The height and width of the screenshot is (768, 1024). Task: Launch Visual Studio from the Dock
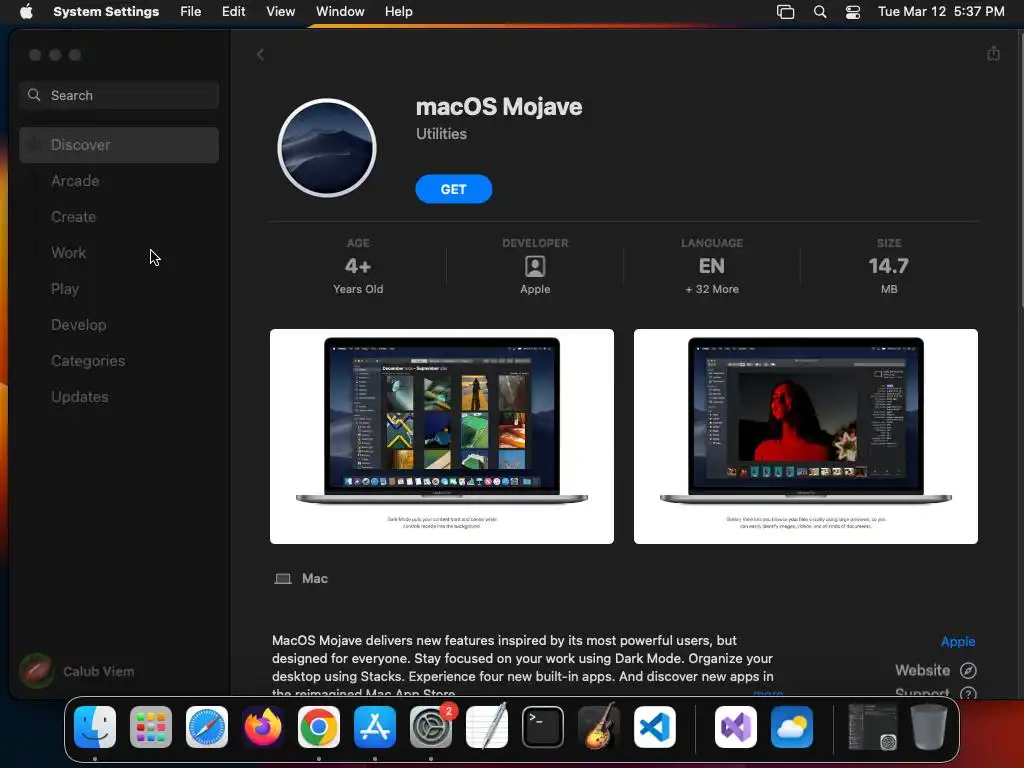pyautogui.click(x=736, y=727)
